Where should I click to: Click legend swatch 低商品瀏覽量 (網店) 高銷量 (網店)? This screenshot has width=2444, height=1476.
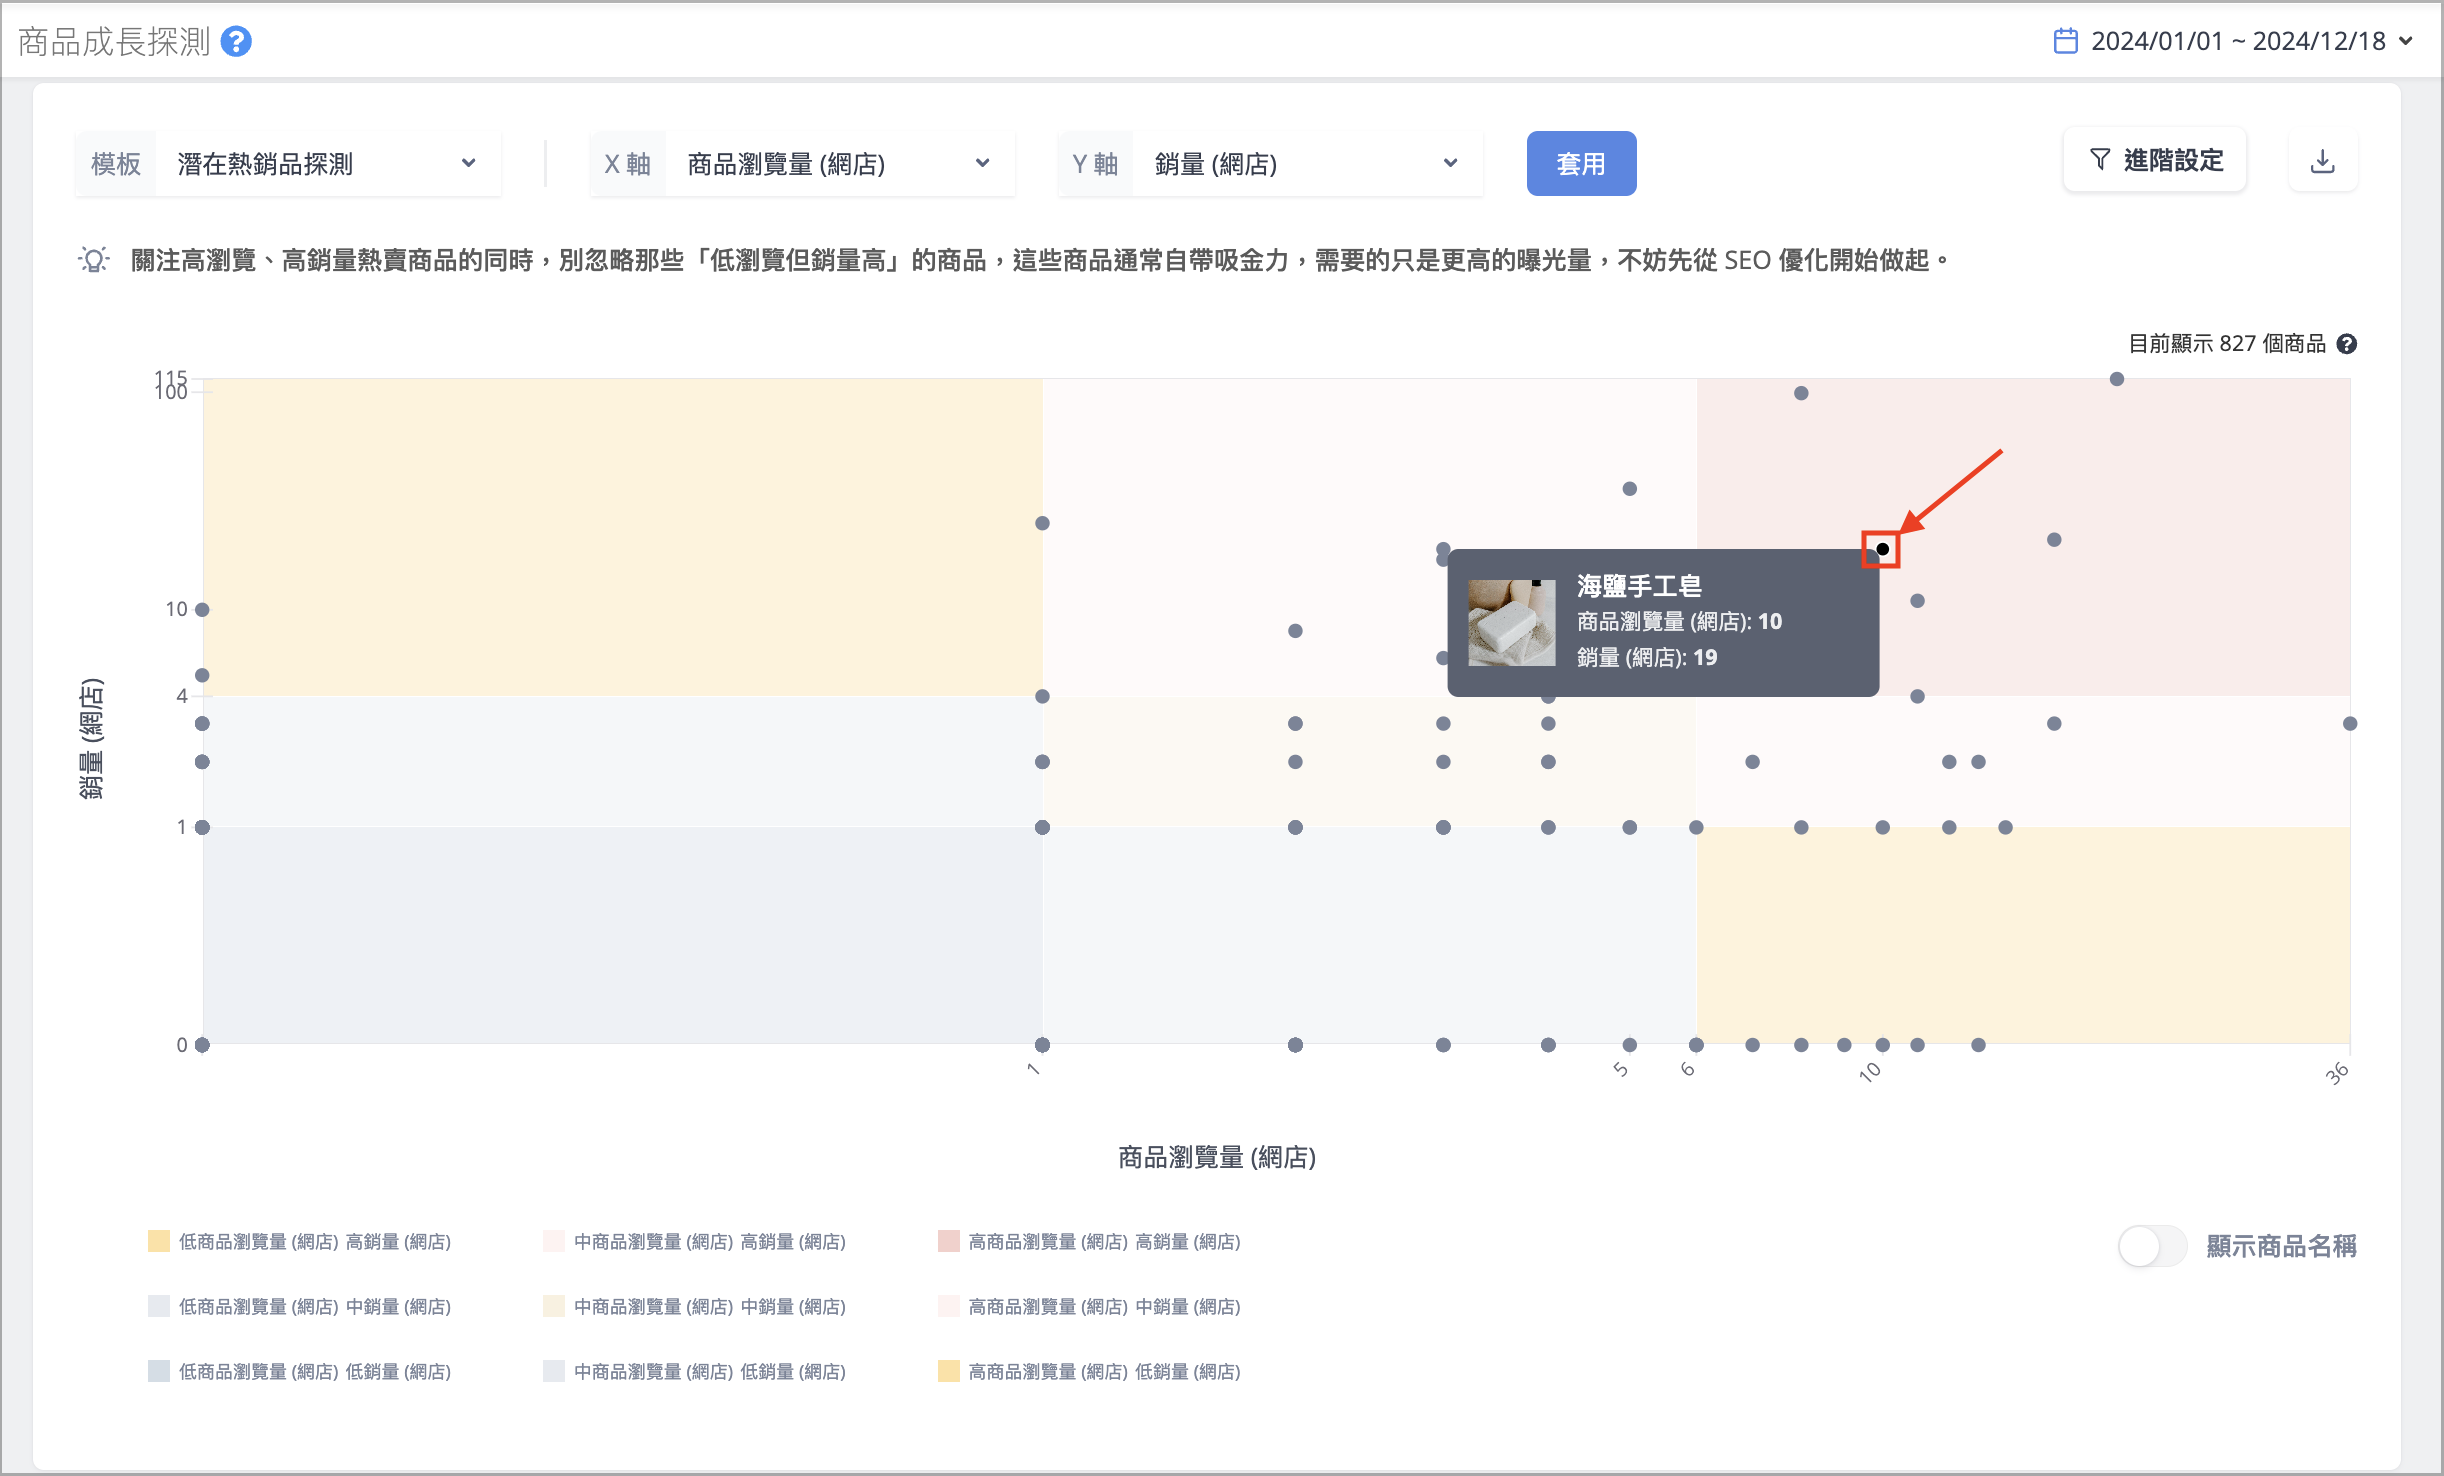pyautogui.click(x=159, y=1242)
